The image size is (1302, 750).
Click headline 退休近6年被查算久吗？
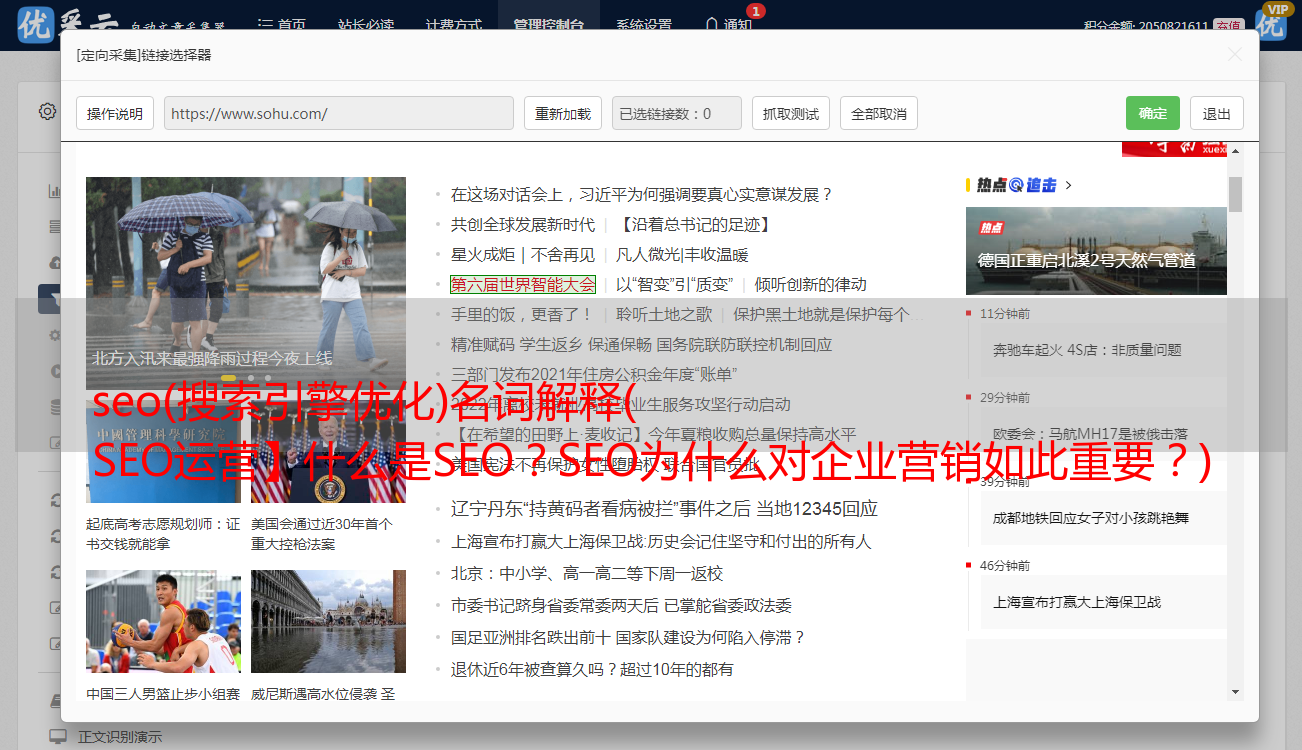click(533, 669)
